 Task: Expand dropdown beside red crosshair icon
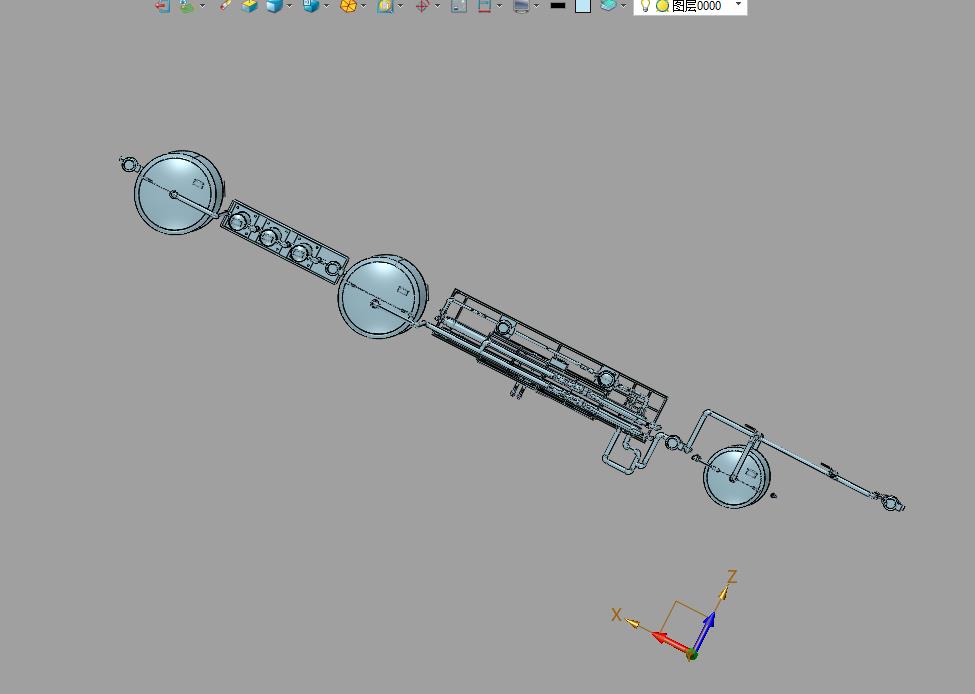click(438, 6)
